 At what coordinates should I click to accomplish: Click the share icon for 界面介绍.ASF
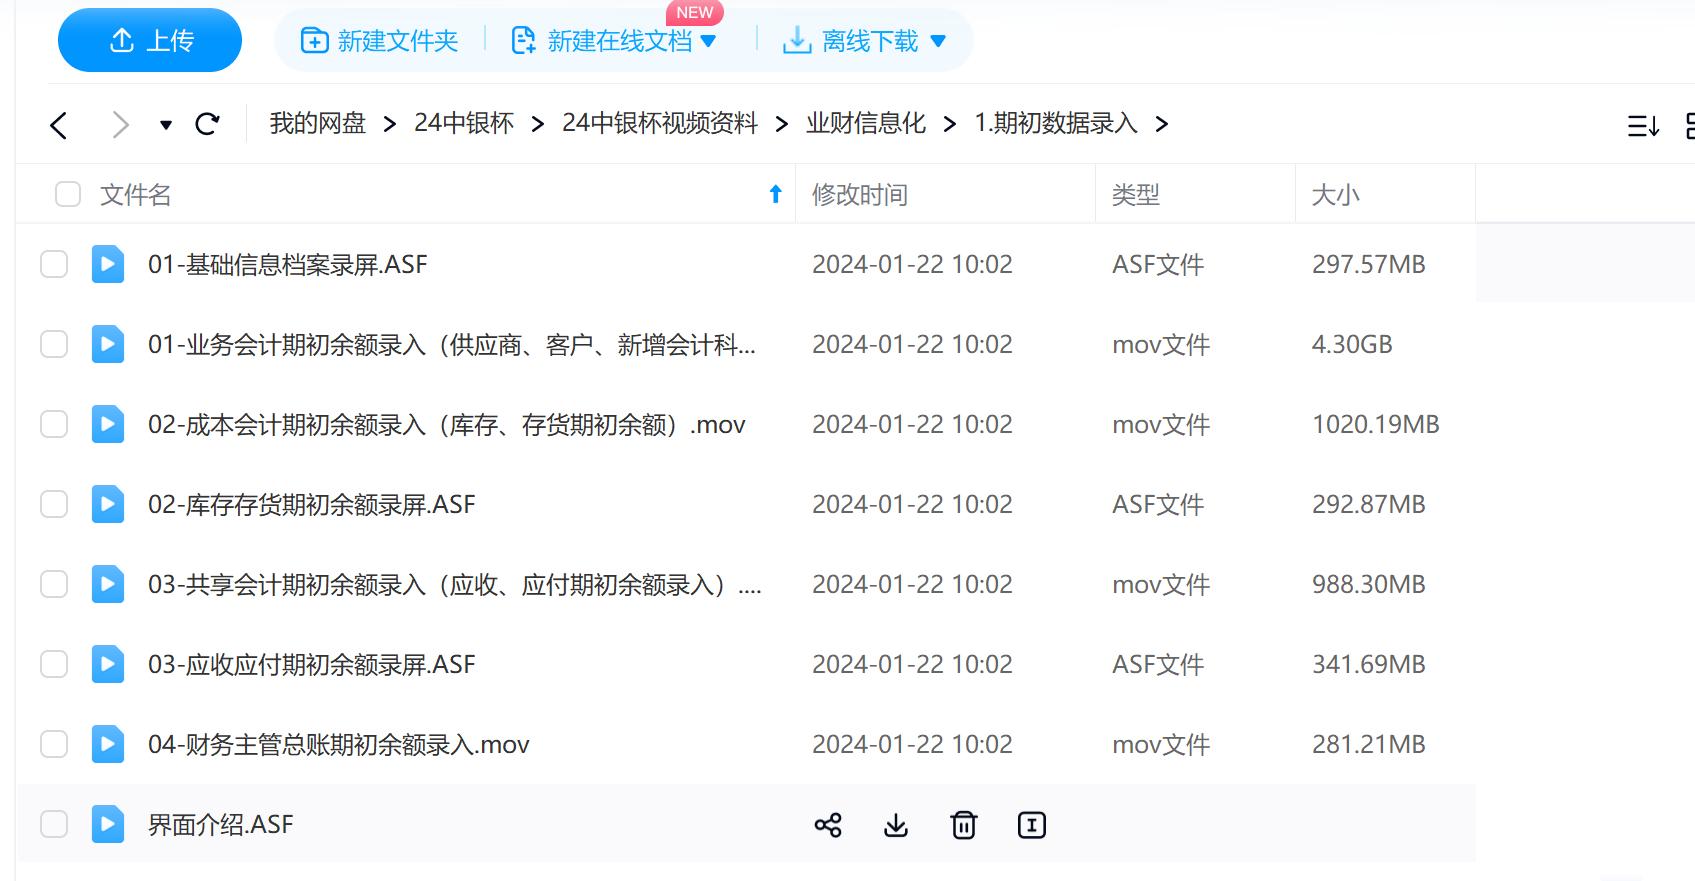point(828,825)
